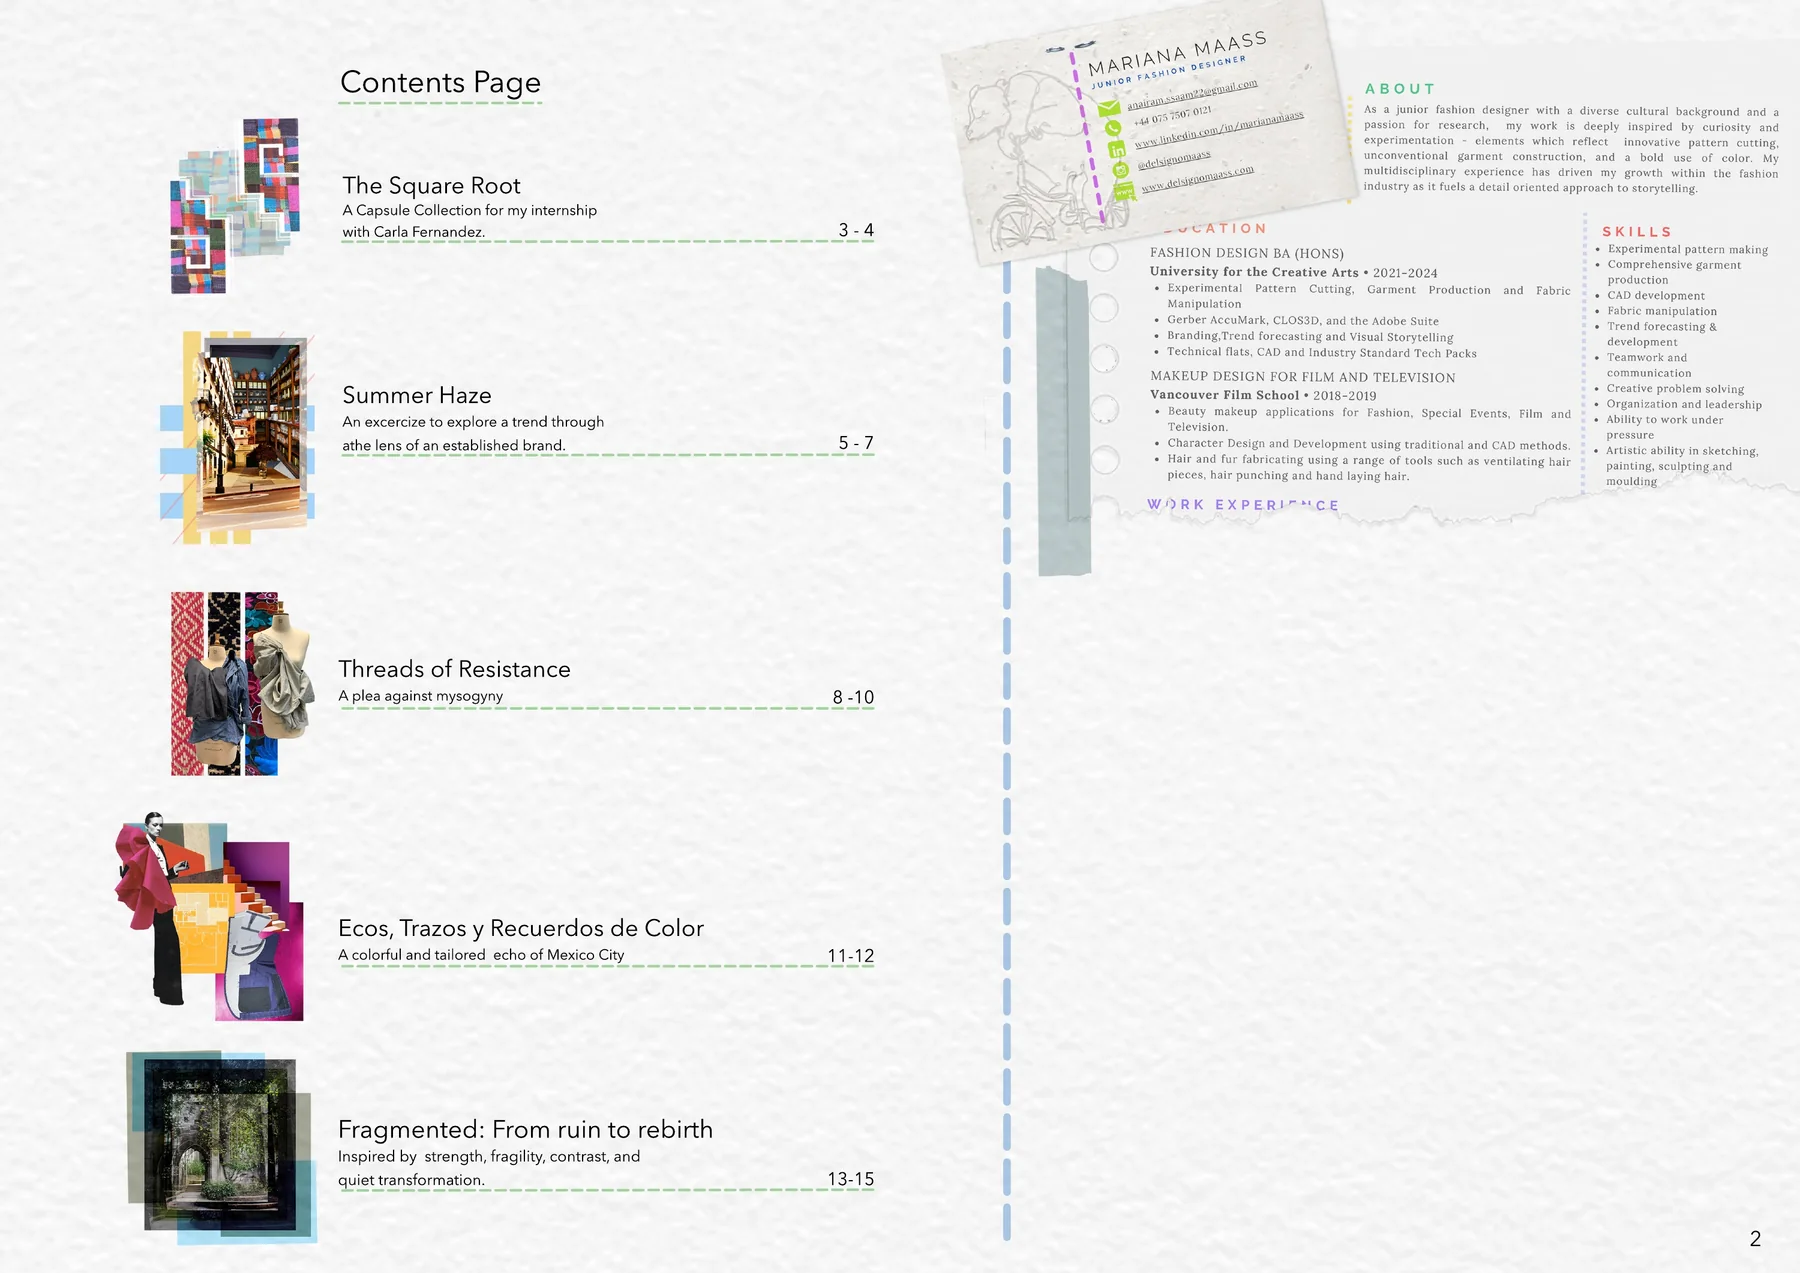Select the Ecos, Trazos y Recuerdos collage thumbnail
The width and height of the screenshot is (1800, 1273).
pos(208,916)
